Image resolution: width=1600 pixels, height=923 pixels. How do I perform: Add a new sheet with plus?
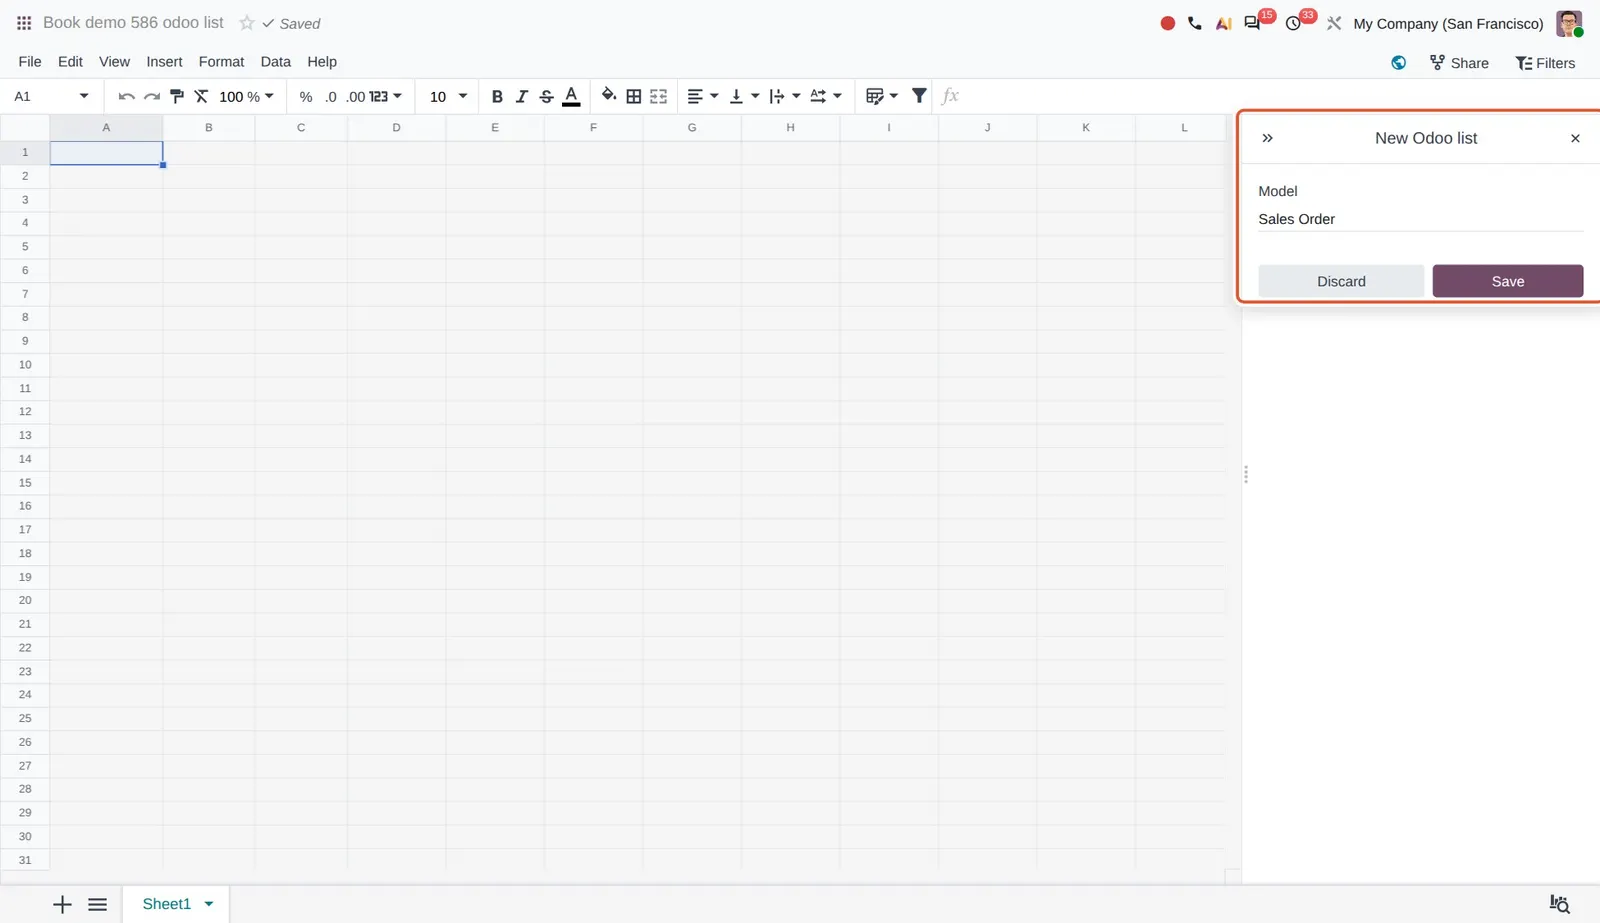click(62, 904)
